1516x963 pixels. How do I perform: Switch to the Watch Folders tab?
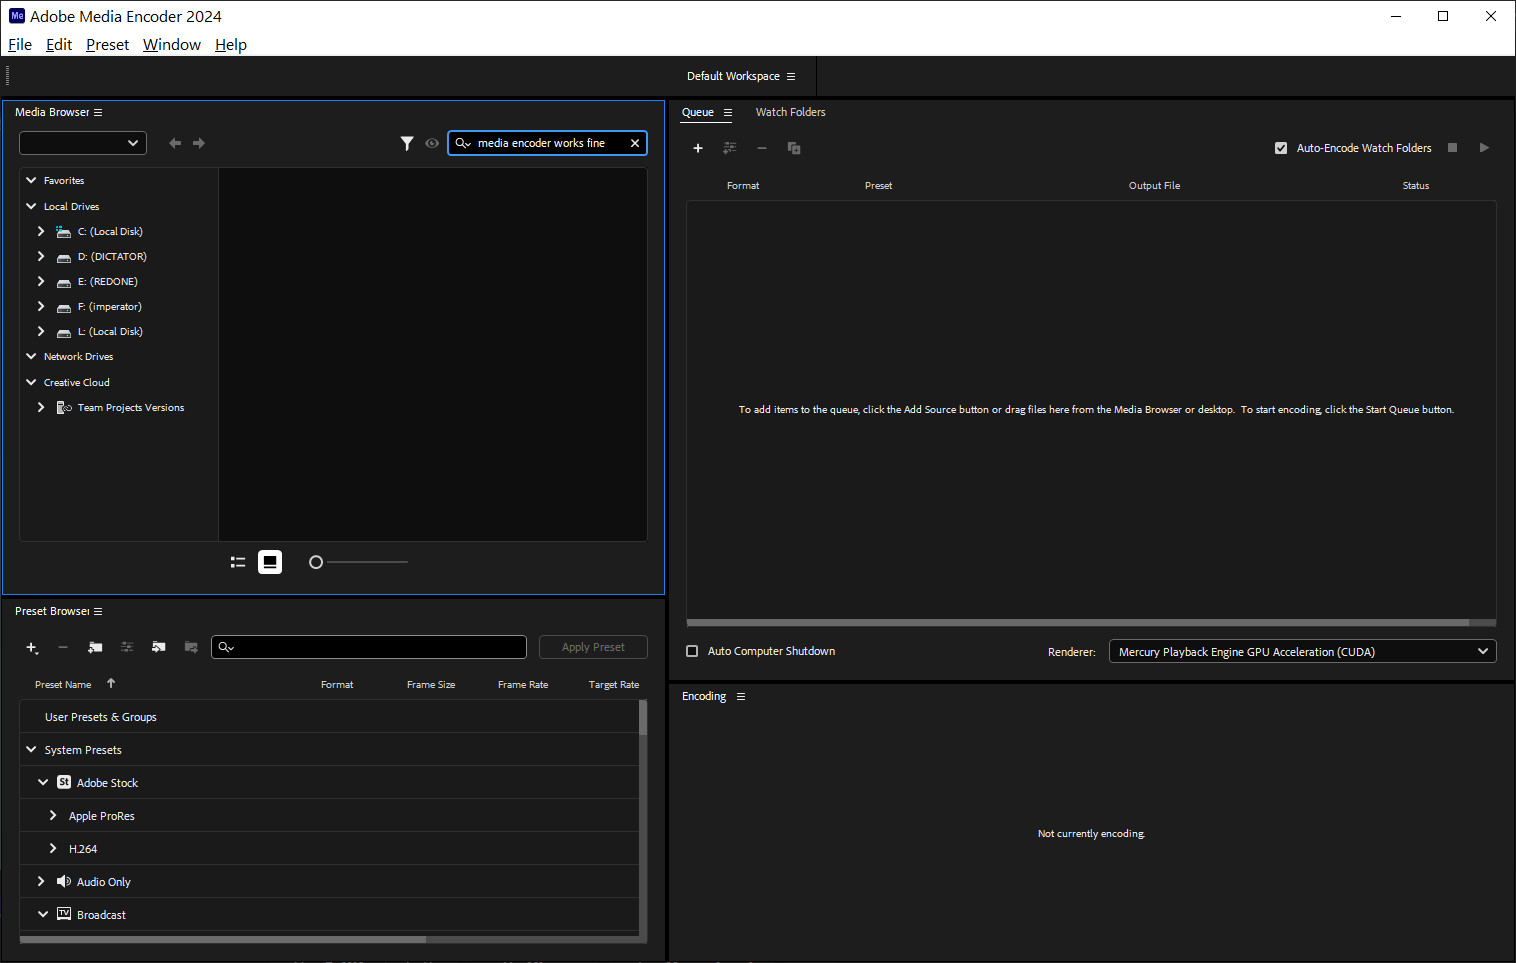tap(790, 112)
